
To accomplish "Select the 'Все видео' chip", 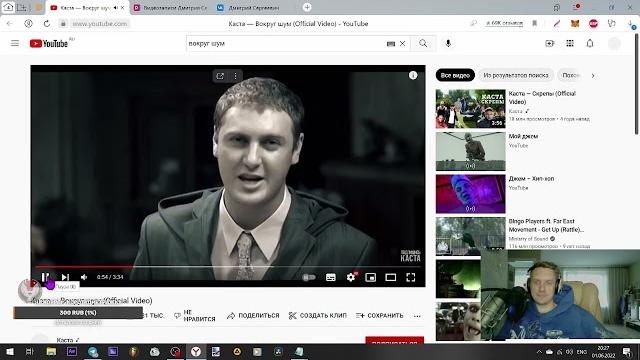I will pos(455,76).
